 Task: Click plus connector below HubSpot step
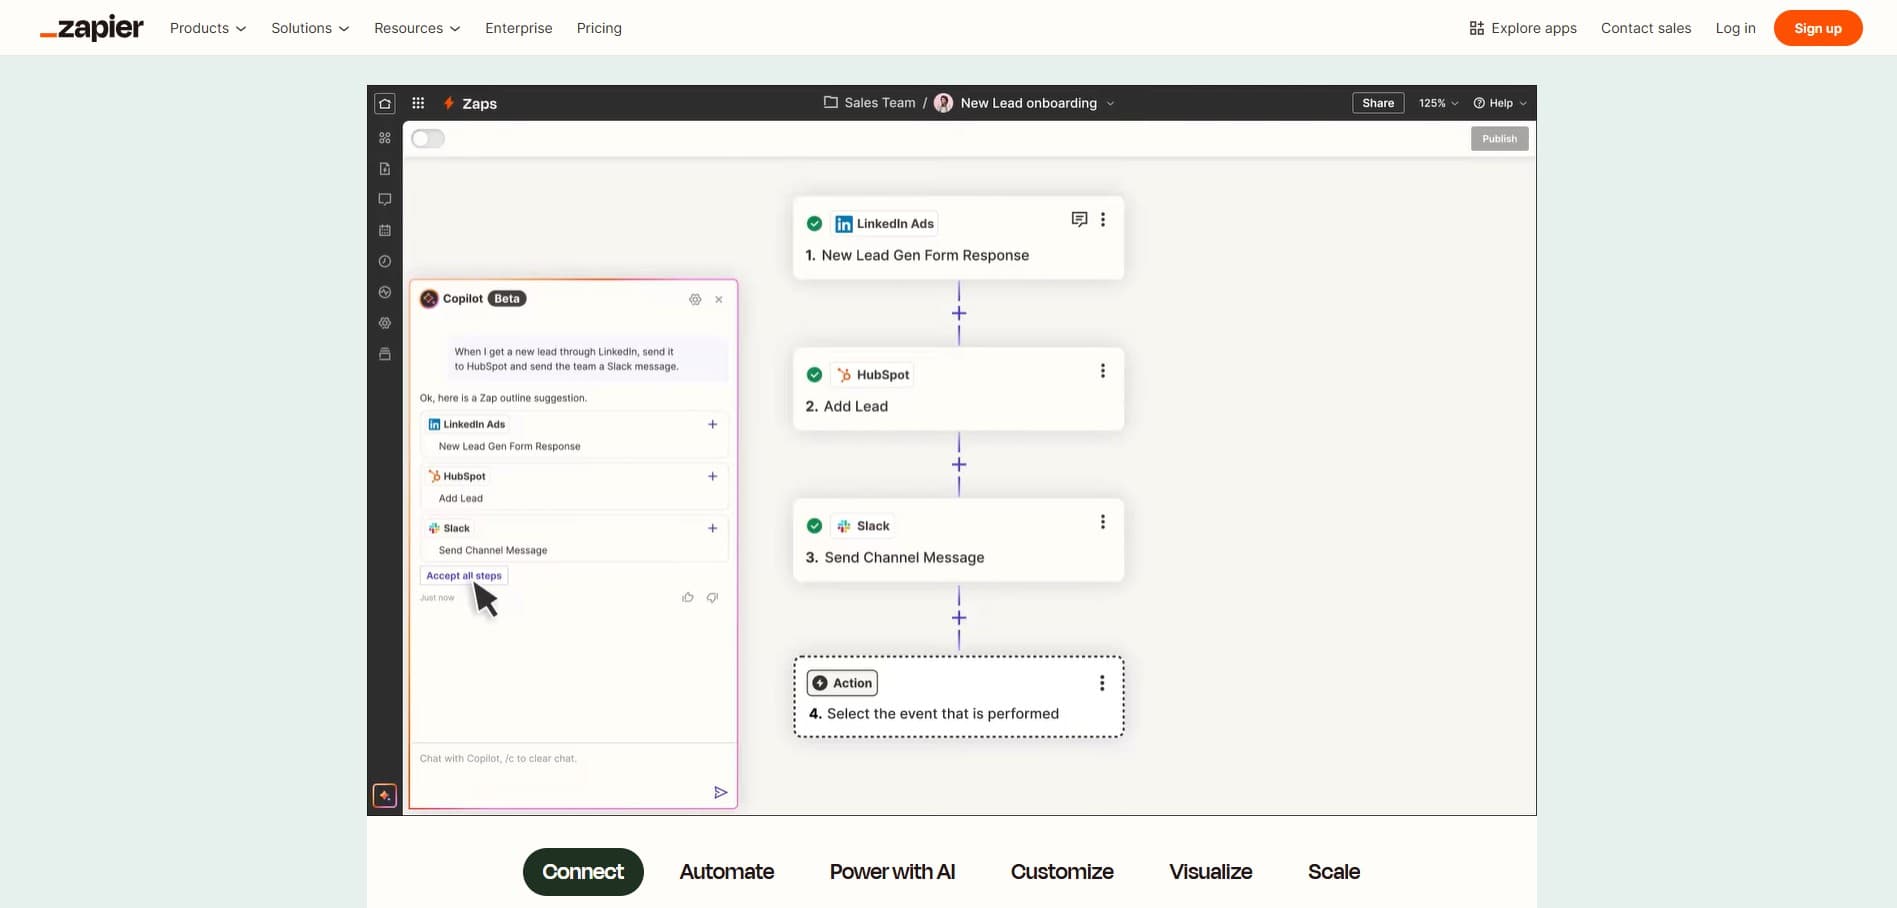tap(959, 465)
